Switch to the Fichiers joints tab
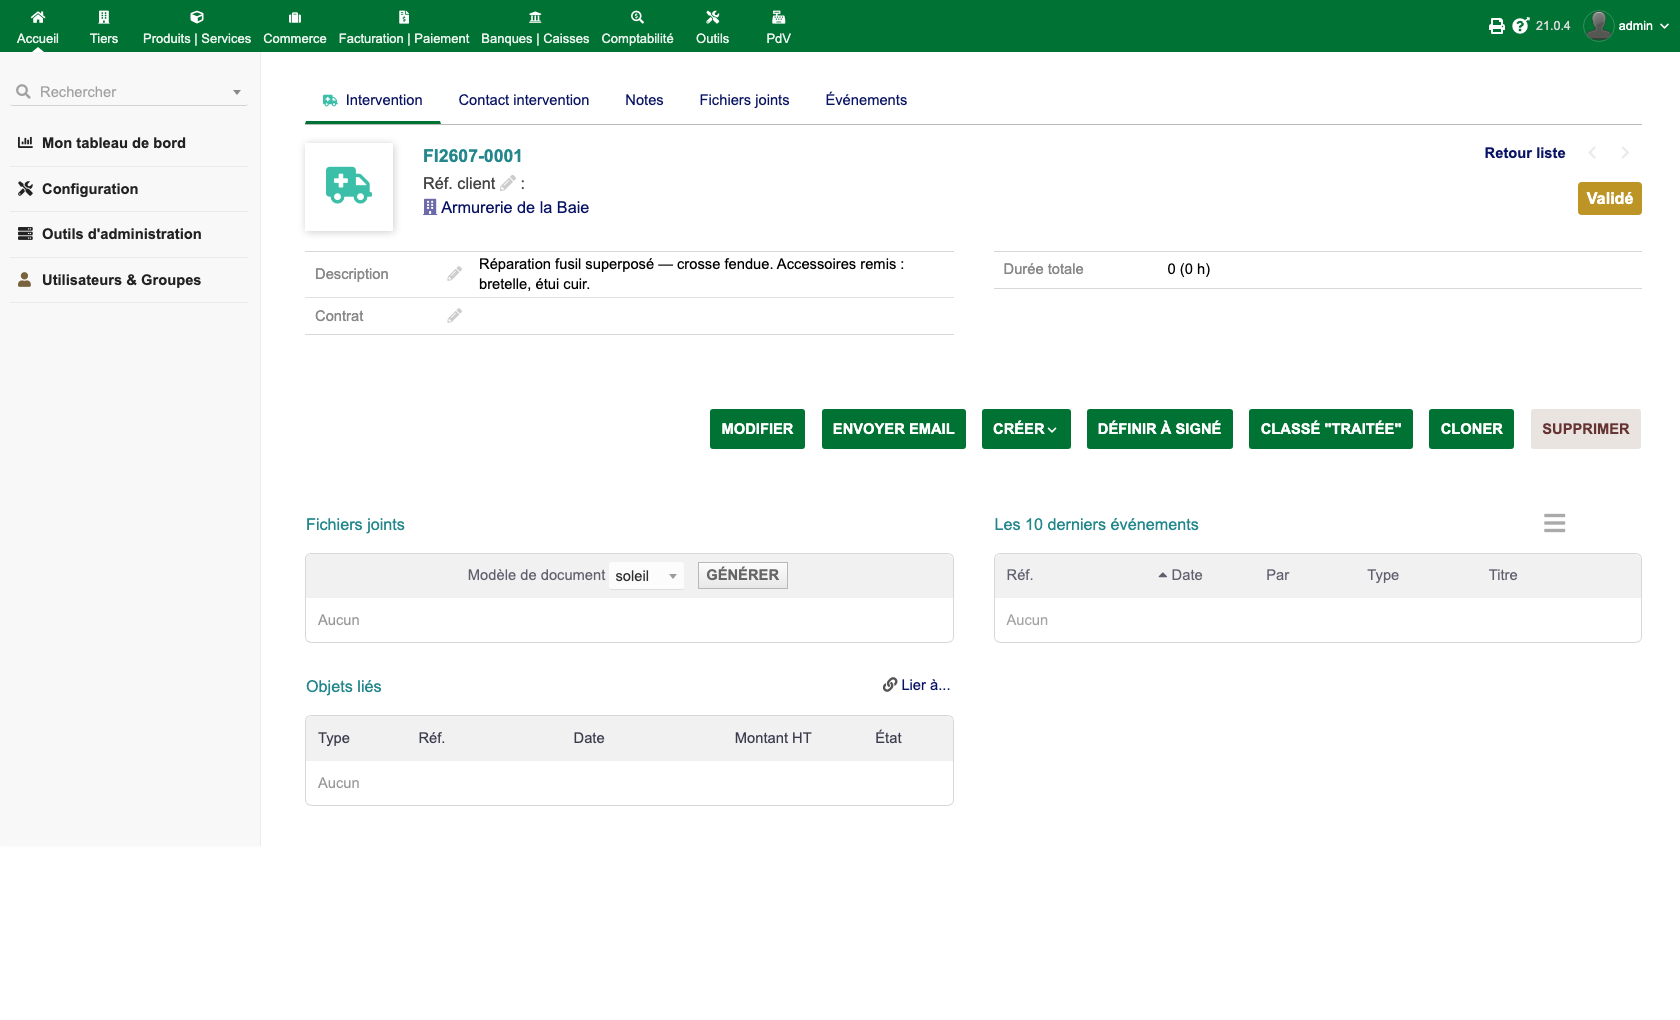This screenshot has height=1020, width=1680. [x=744, y=100]
